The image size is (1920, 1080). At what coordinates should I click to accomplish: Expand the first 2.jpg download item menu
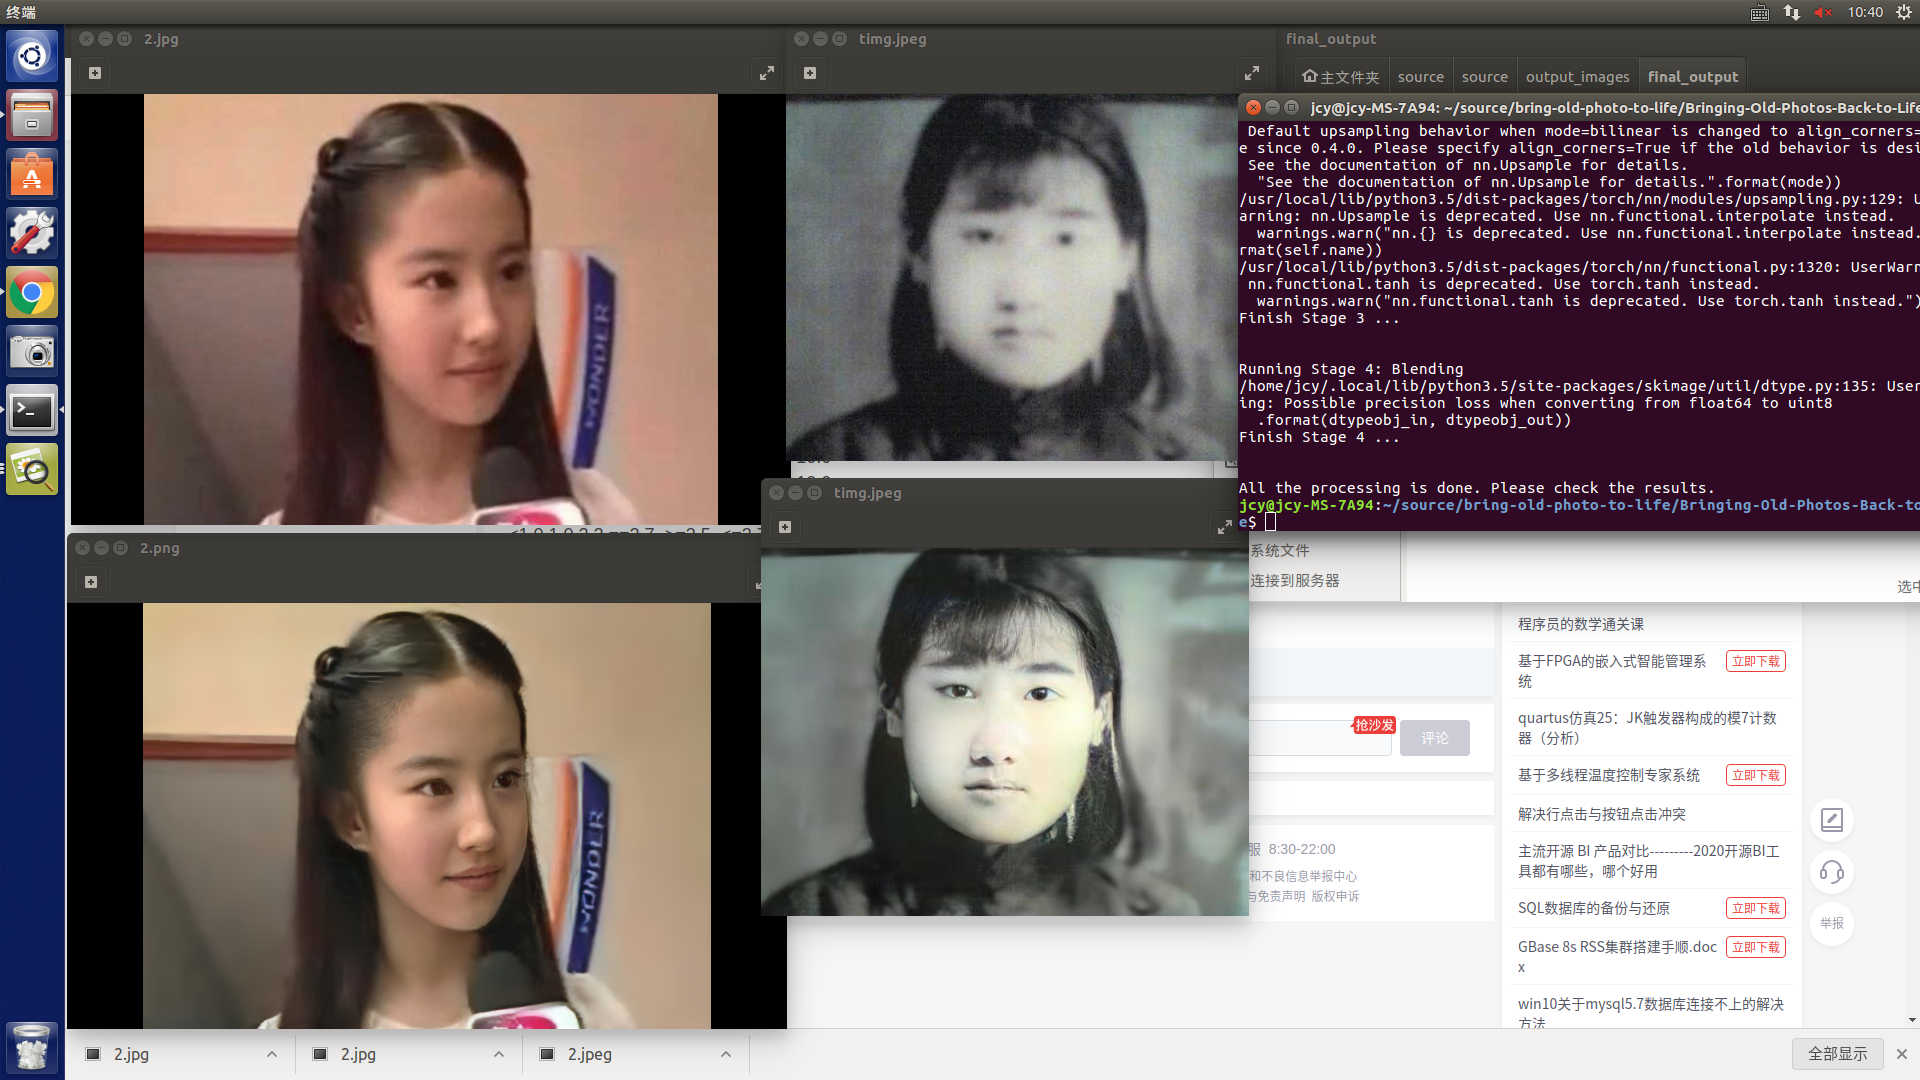272,1054
